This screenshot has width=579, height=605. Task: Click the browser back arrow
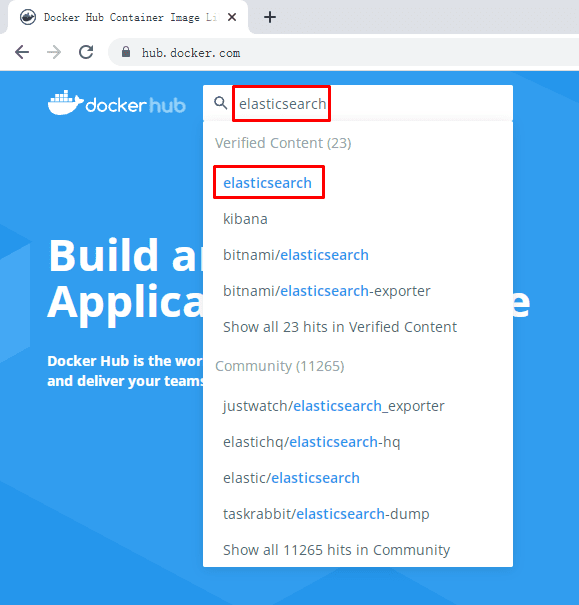pyautogui.click(x=22, y=52)
